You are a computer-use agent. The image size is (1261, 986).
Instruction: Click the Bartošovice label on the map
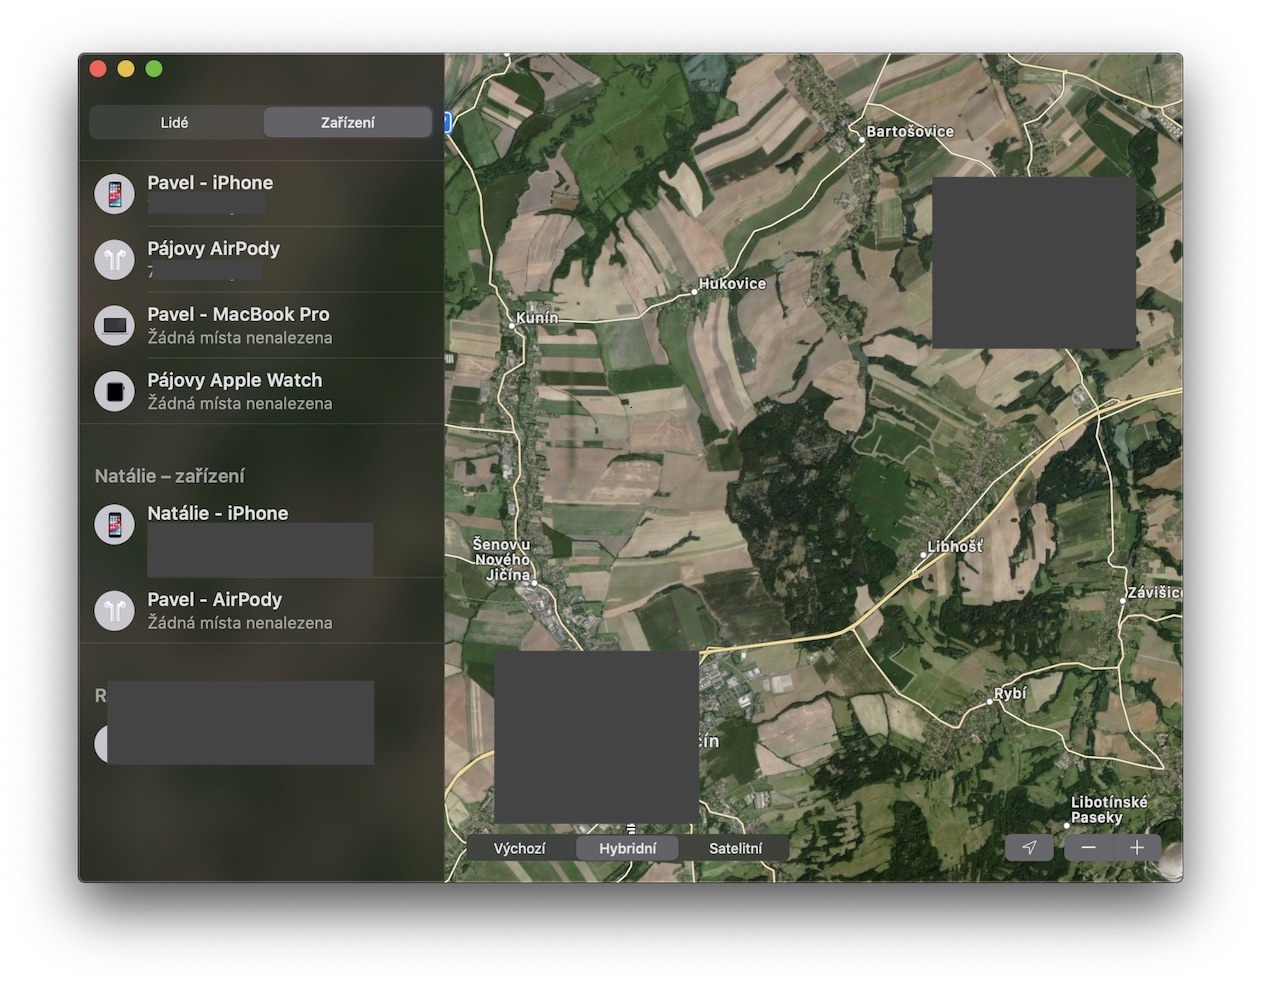click(x=910, y=131)
